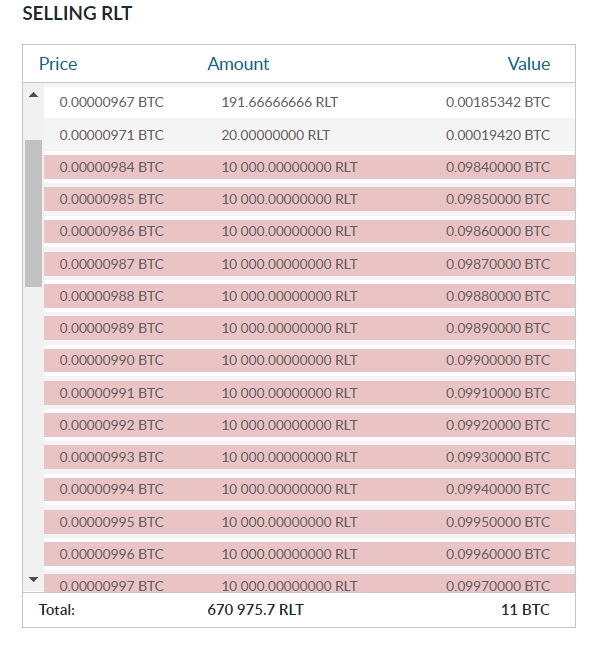Choose order valued 0.09960000 BTC
The image size is (605, 652).
(x=309, y=554)
